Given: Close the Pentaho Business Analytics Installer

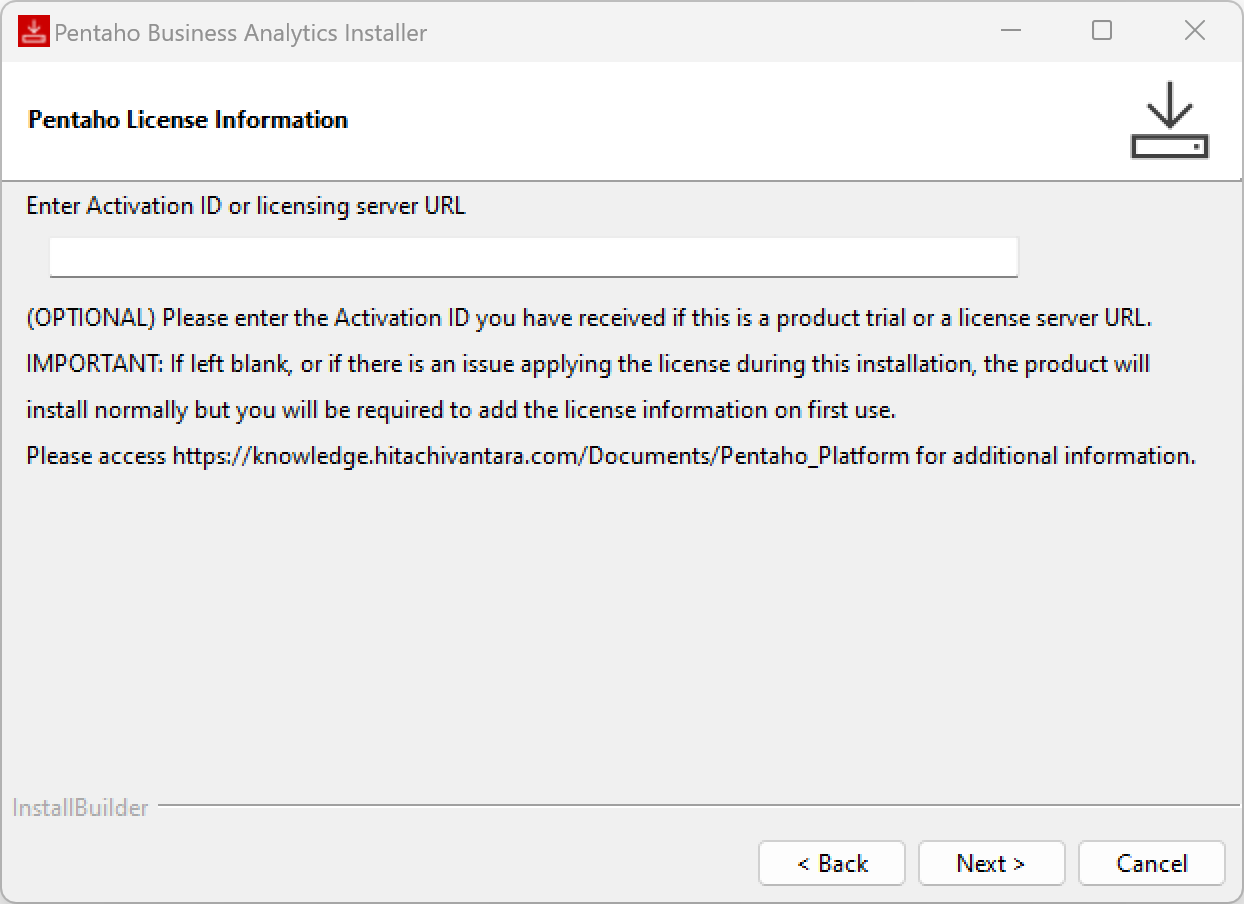Looking at the screenshot, I should click(1194, 31).
